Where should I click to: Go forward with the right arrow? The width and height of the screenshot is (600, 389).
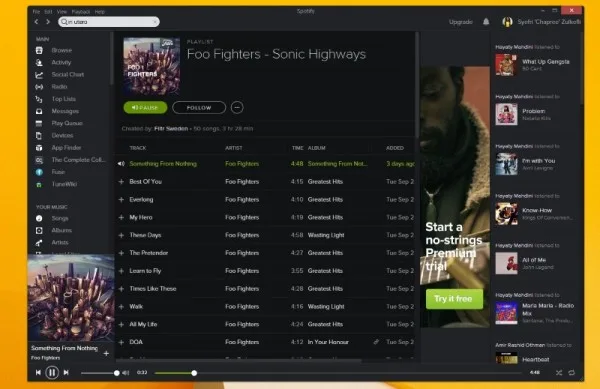point(48,22)
